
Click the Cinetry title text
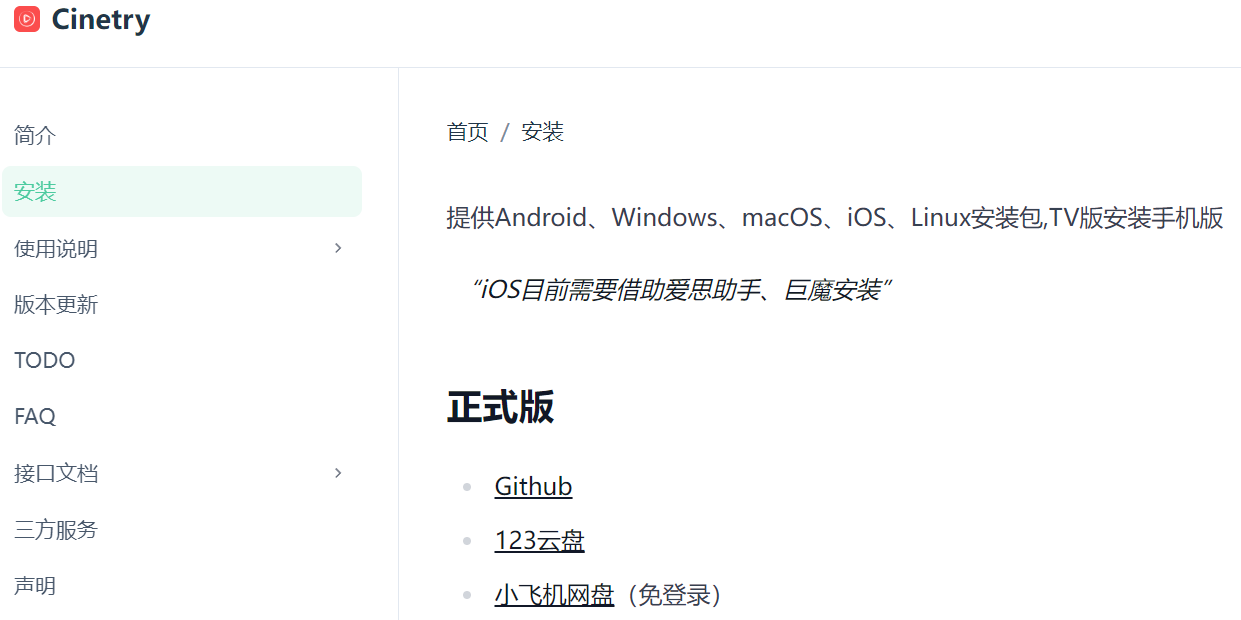(x=100, y=19)
